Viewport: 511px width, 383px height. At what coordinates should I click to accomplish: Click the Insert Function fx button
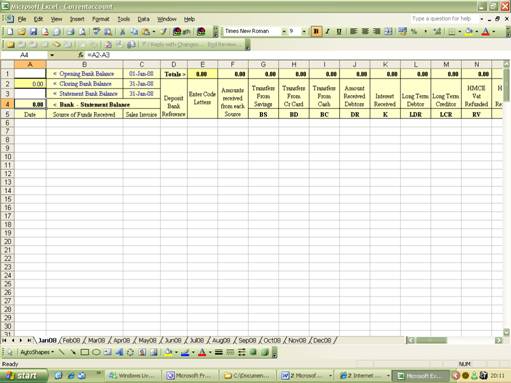coord(80,55)
